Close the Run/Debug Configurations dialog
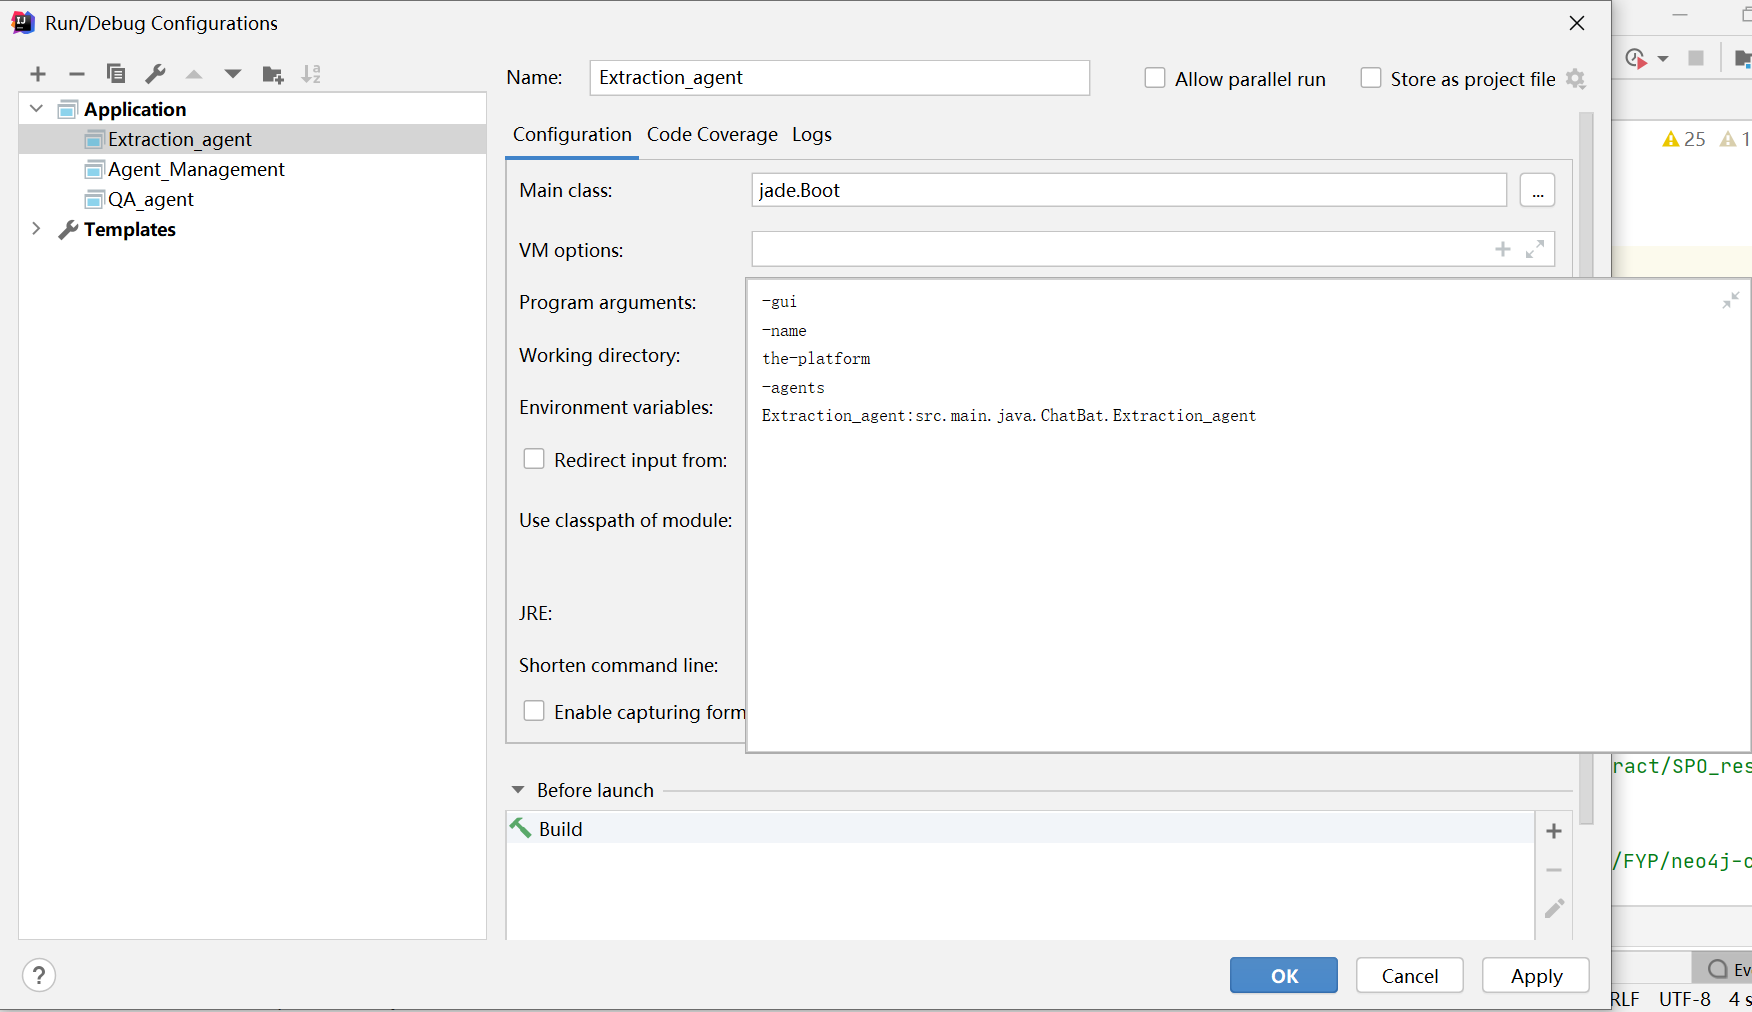The height and width of the screenshot is (1012, 1752). pos(1577,23)
